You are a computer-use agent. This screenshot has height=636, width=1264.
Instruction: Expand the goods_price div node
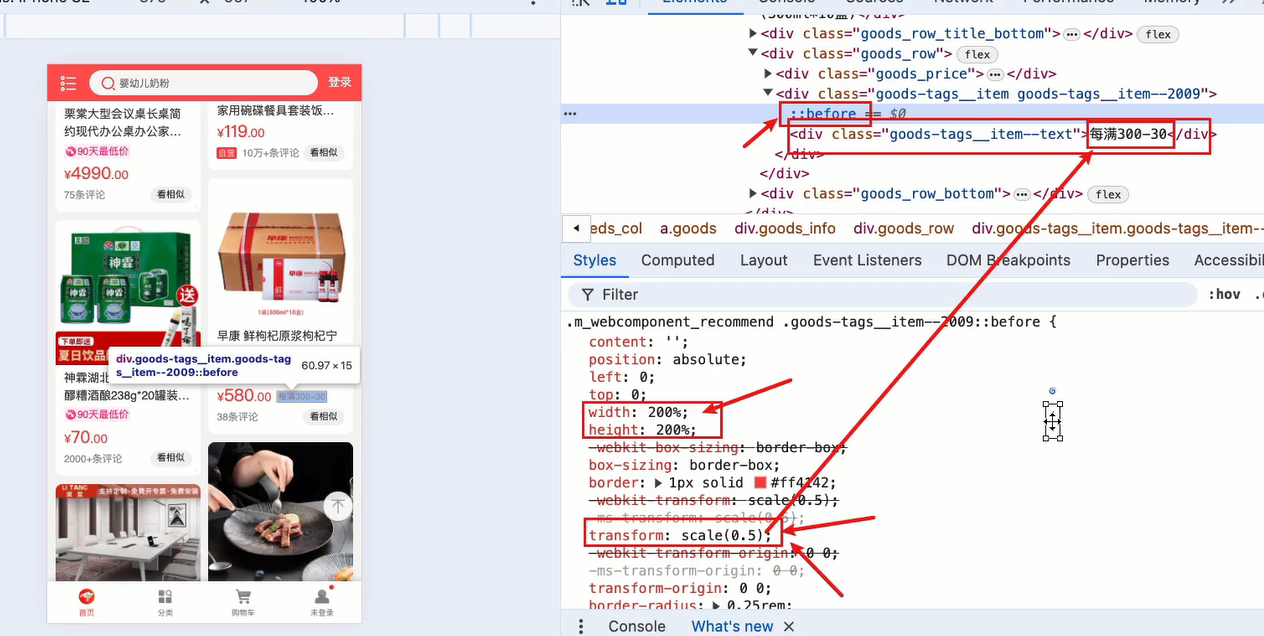tap(768, 74)
